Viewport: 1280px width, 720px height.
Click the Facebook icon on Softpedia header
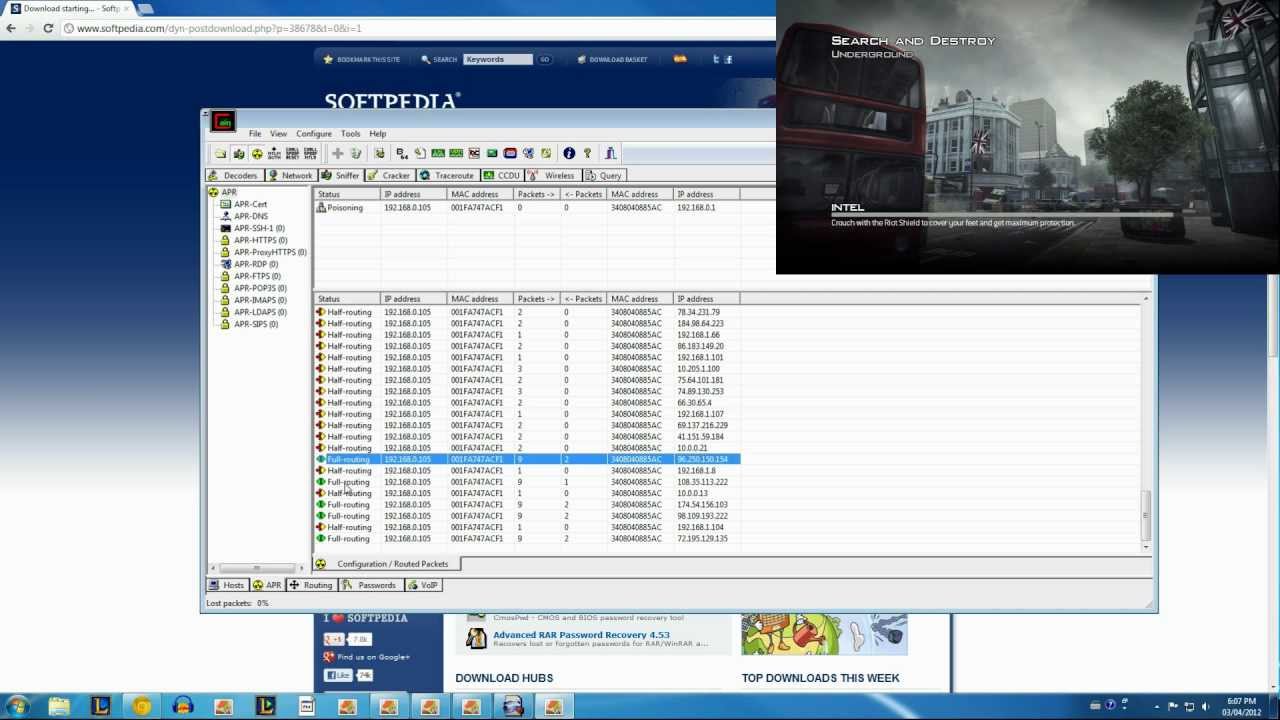[728, 59]
